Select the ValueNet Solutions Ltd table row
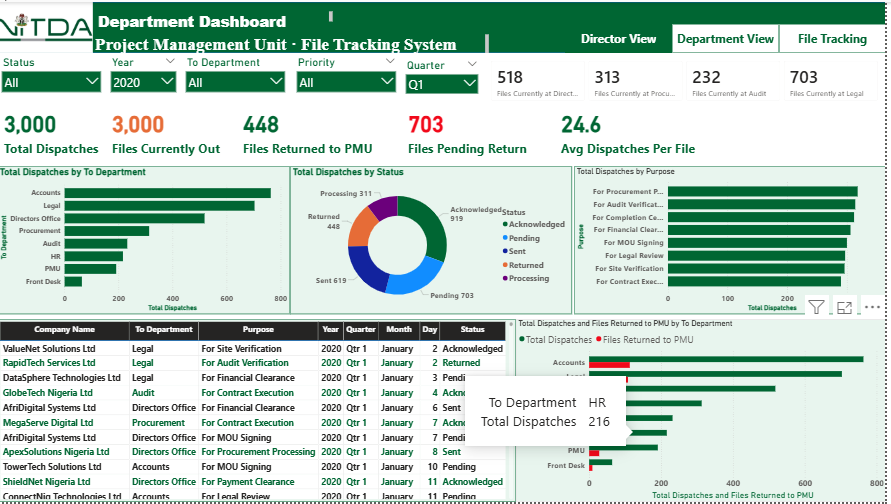This screenshot has width=891, height=504. tap(253, 348)
